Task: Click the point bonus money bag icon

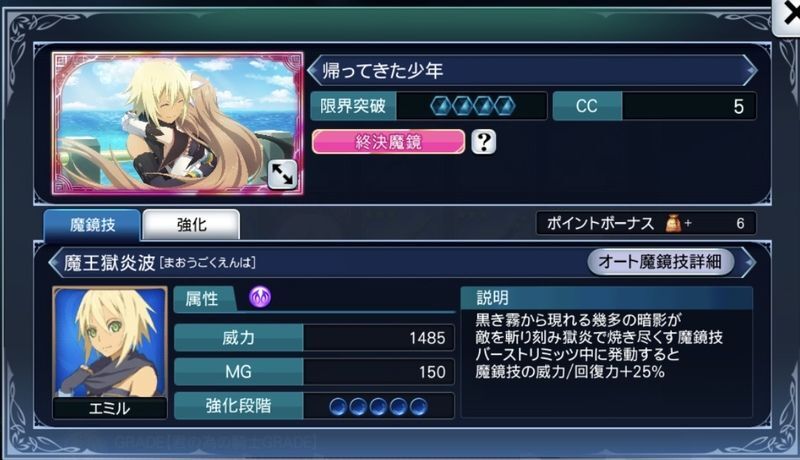Action: pos(673,223)
